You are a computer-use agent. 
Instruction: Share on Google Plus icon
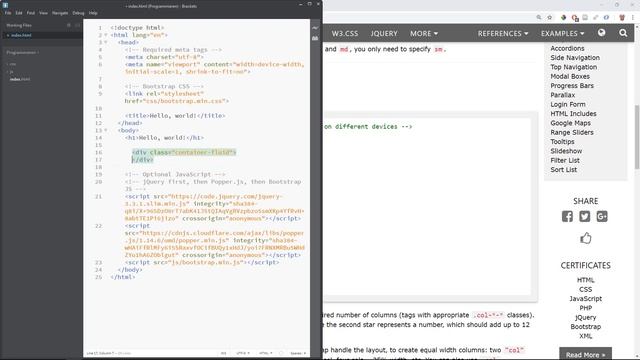[x=602, y=216]
